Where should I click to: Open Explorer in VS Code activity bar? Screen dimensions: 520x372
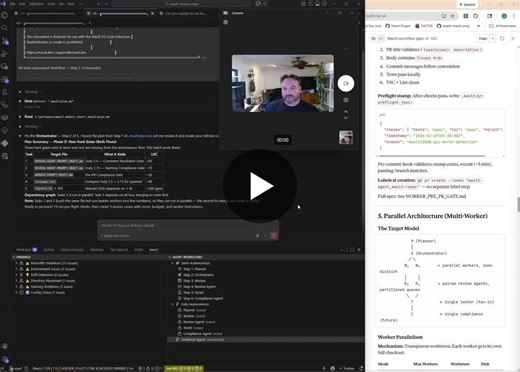(5, 15)
